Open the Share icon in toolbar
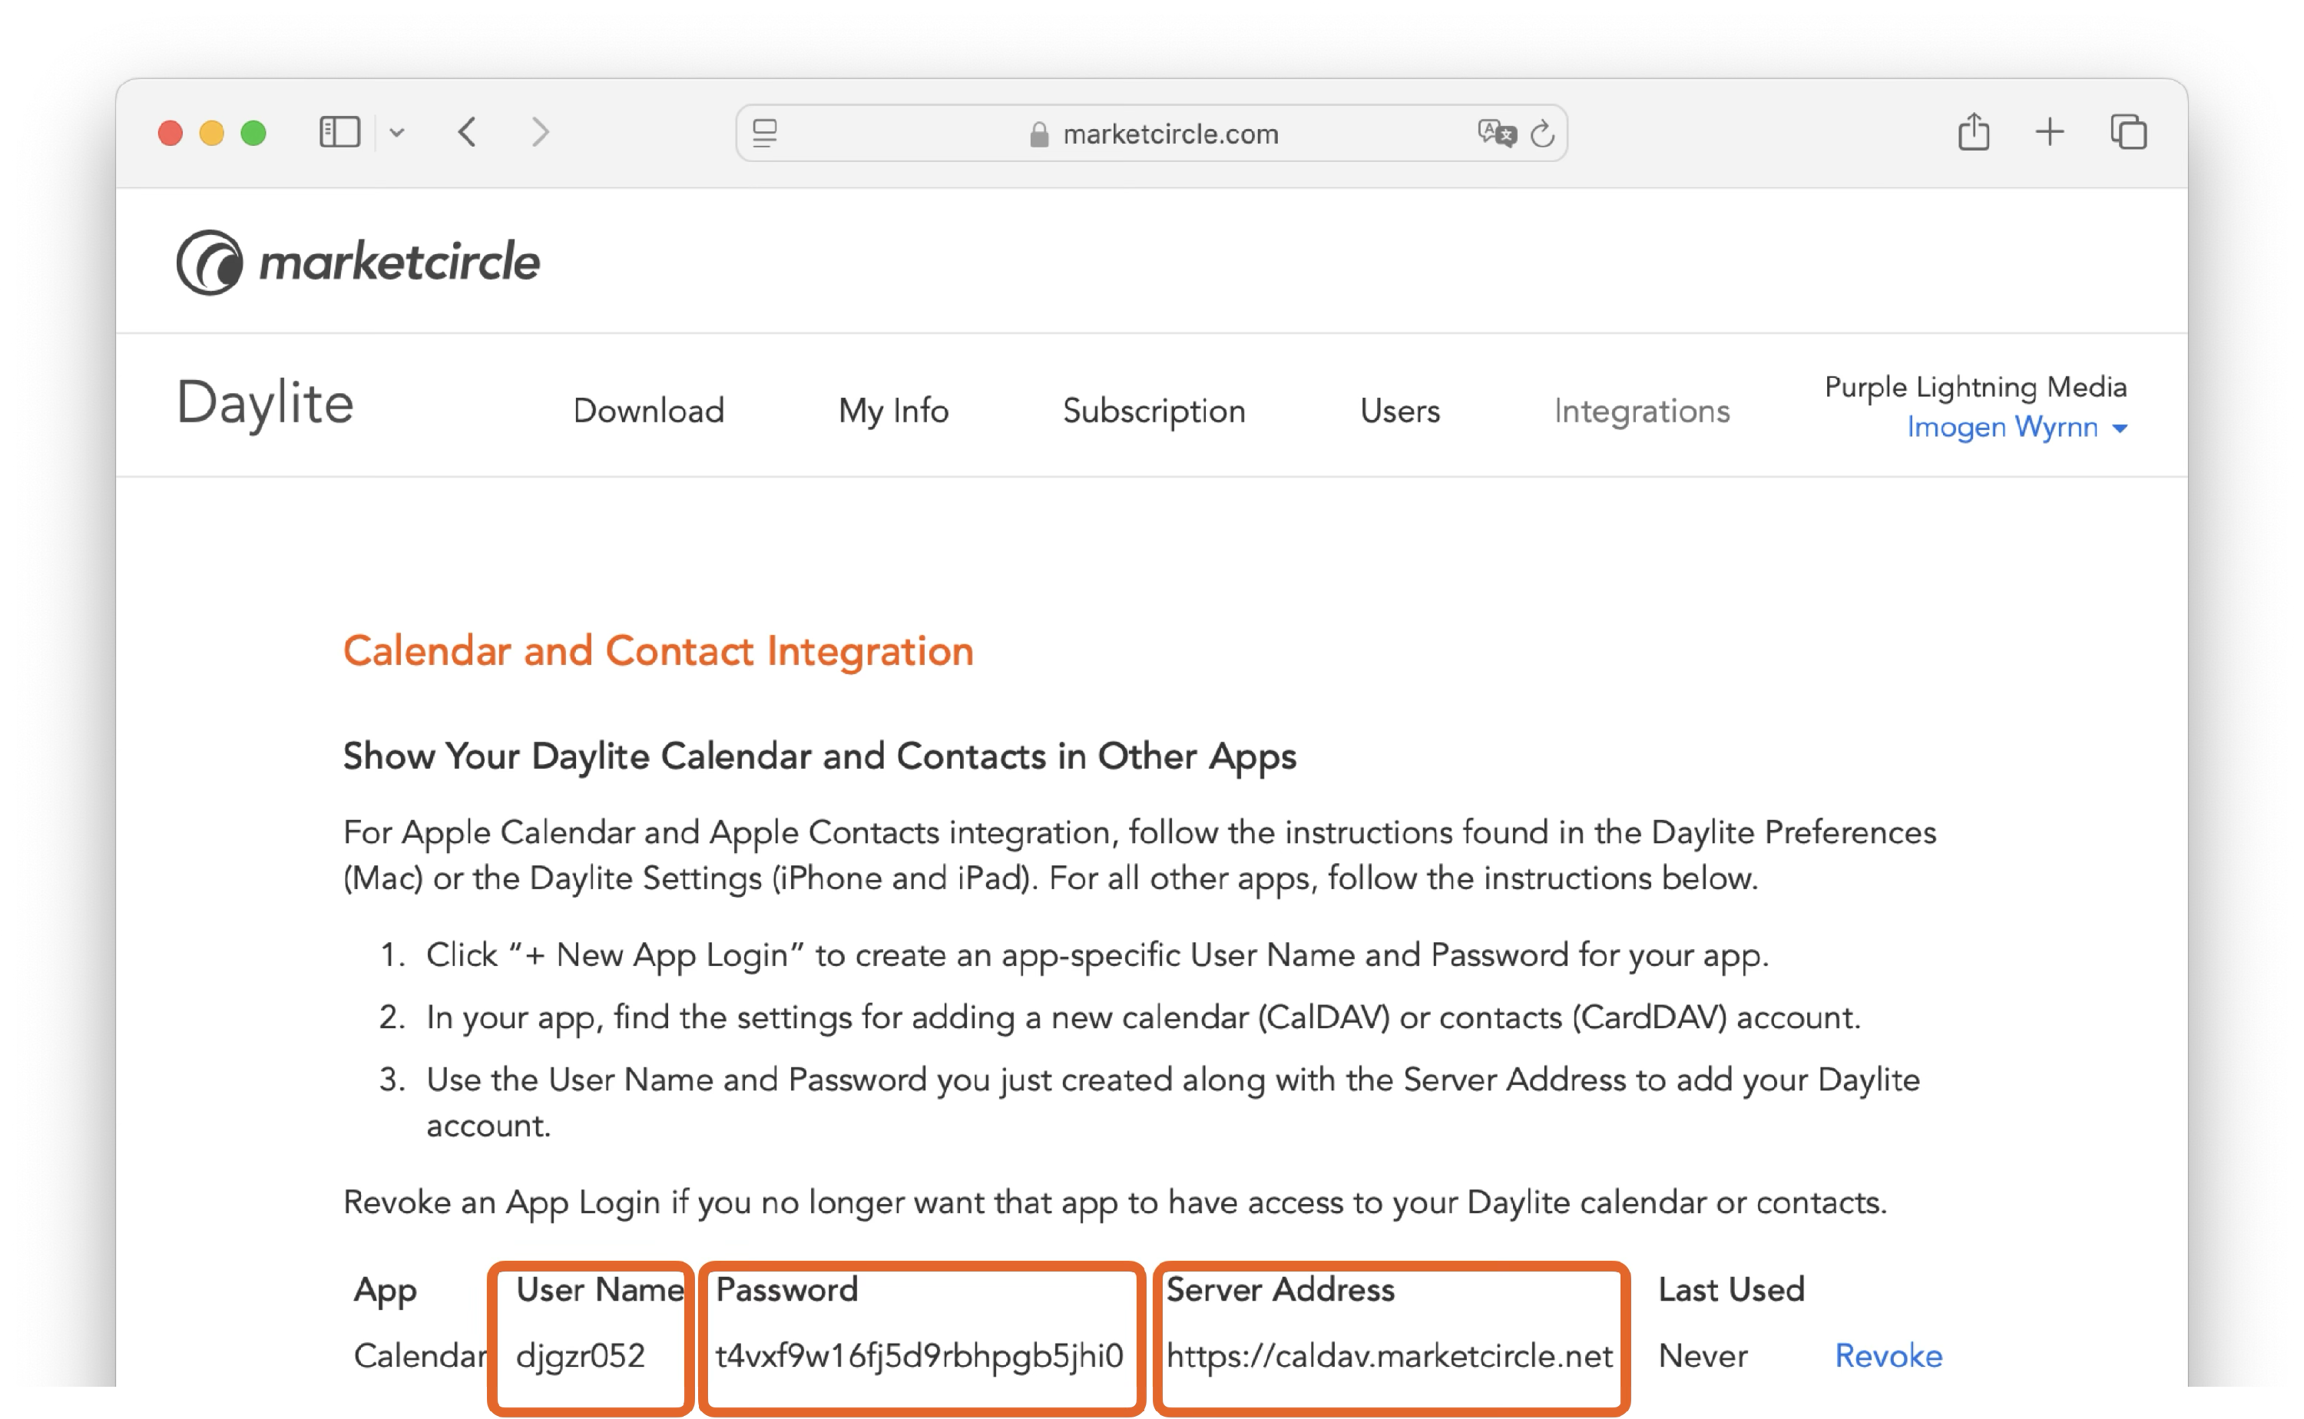 coord(1973,132)
